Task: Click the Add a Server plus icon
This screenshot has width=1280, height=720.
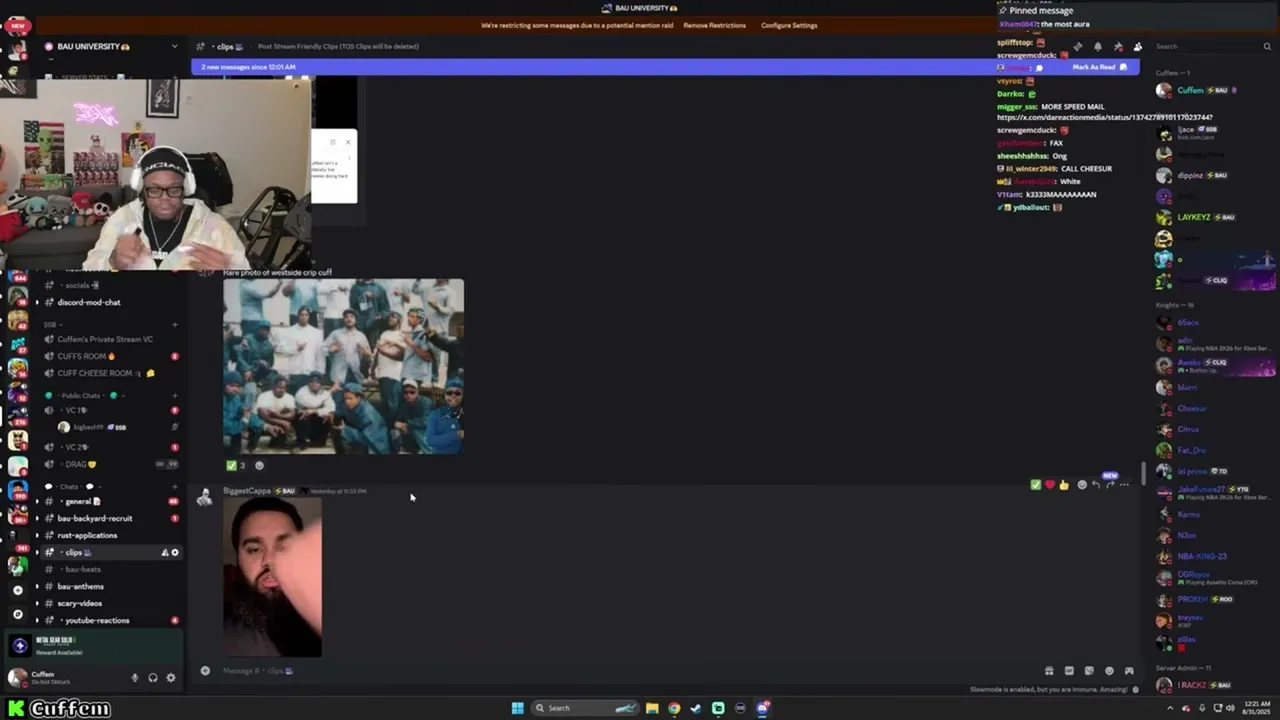Action: (x=17, y=590)
